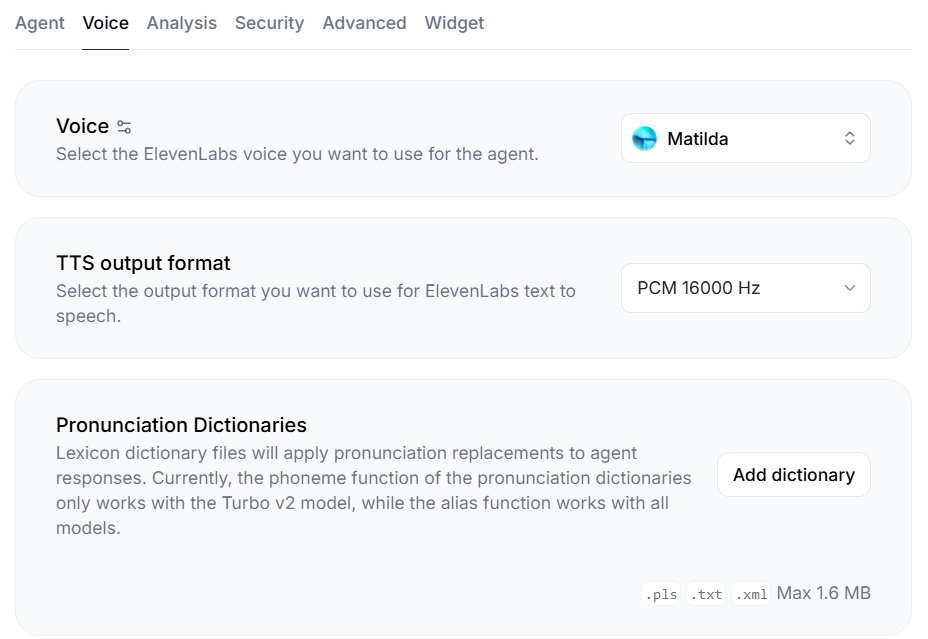Open the Analysis tab
The height and width of the screenshot is (639, 928).
click(181, 23)
